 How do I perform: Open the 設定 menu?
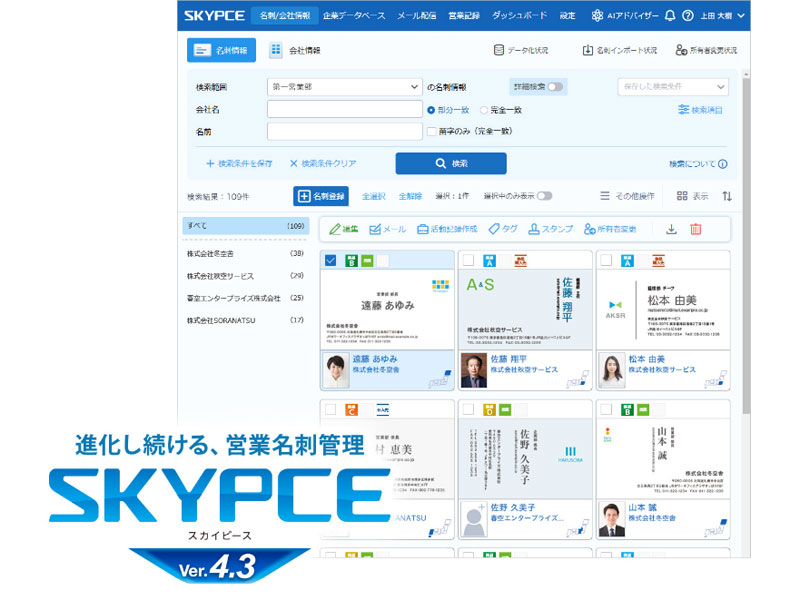567,15
